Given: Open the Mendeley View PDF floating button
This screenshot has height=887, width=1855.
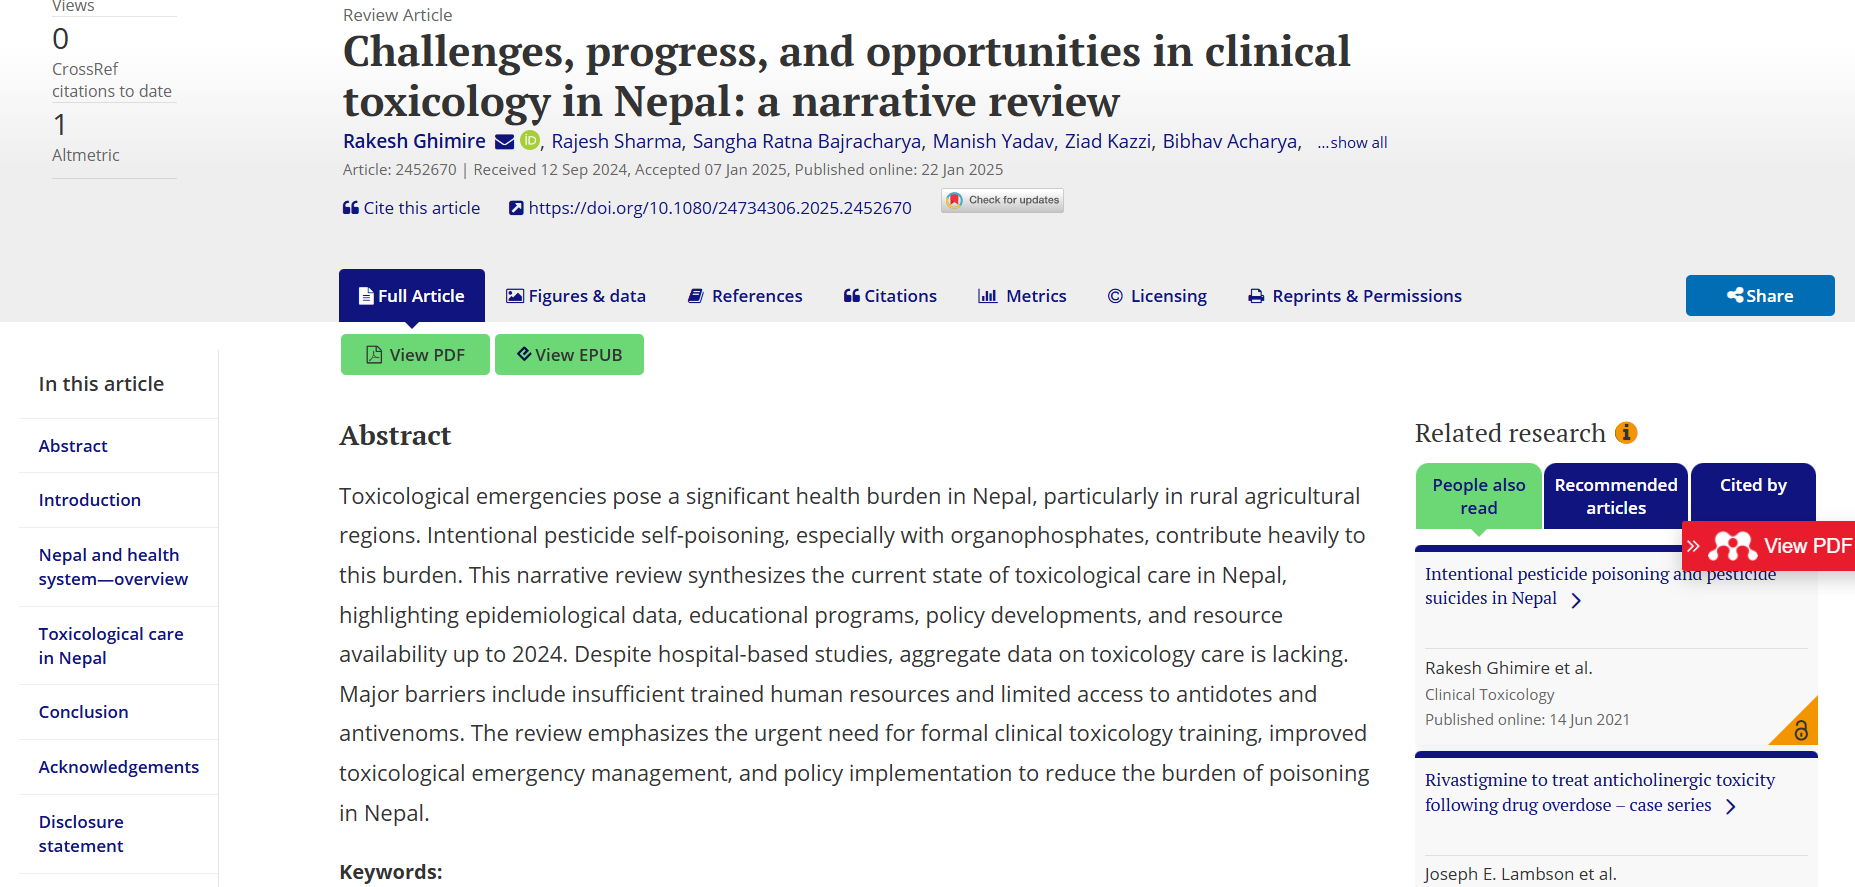Looking at the screenshot, I should pyautogui.click(x=1769, y=546).
